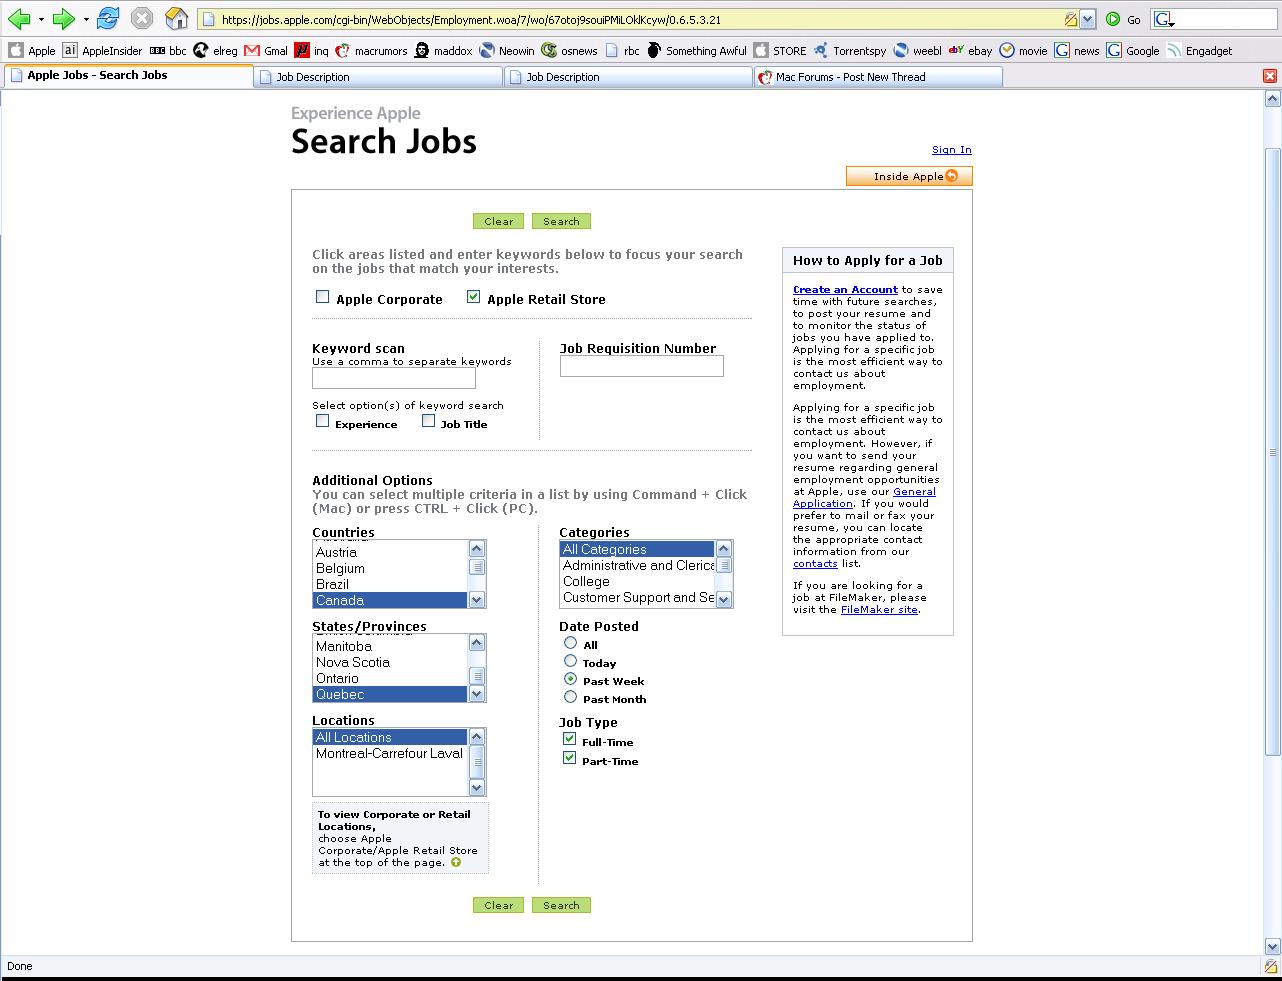Click the top Search button

point(561,221)
